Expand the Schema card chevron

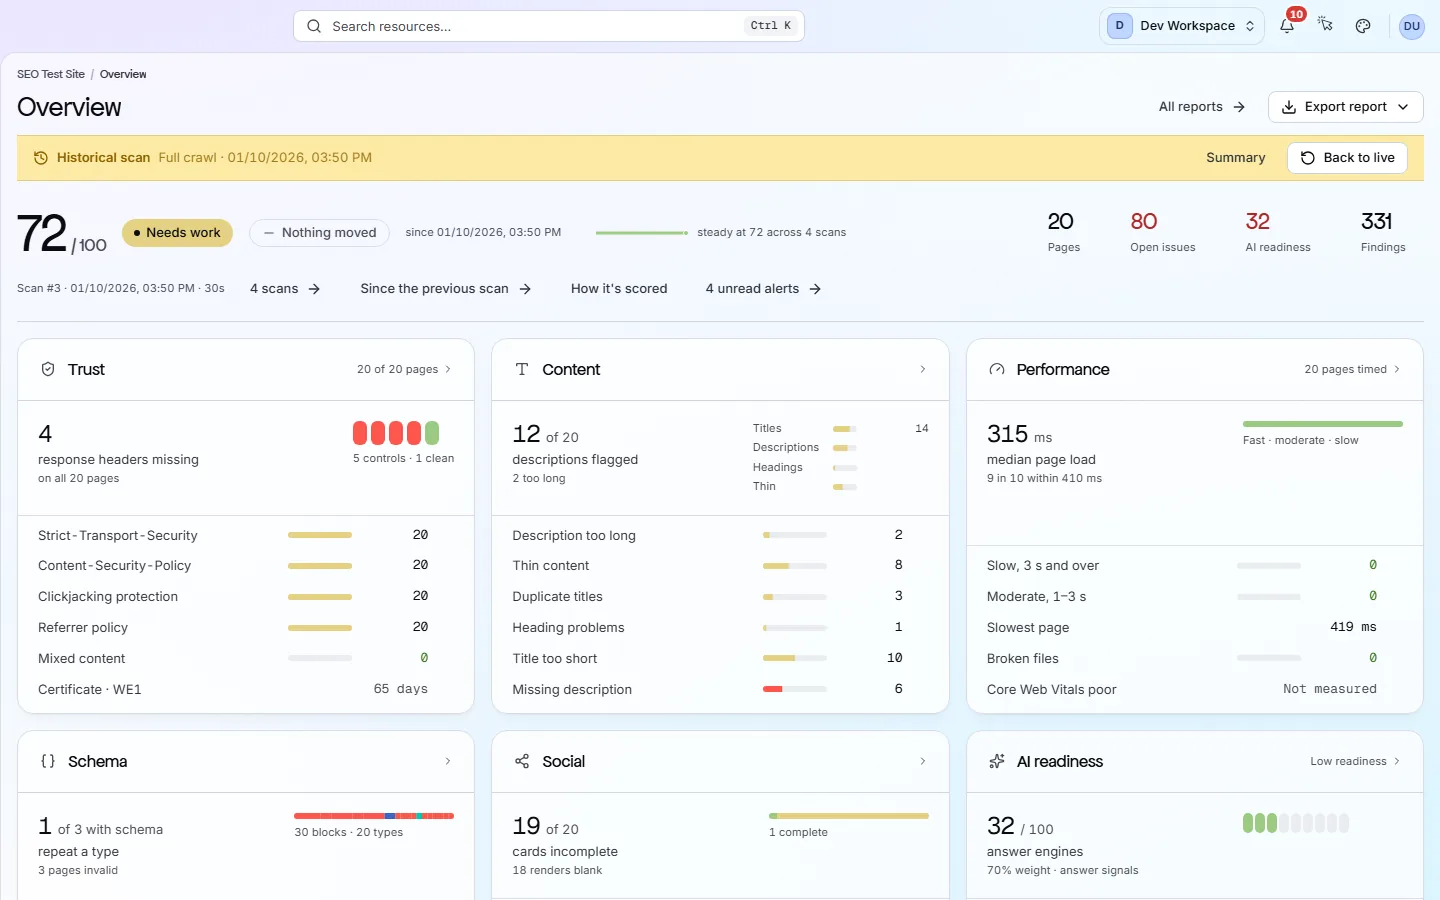click(448, 761)
